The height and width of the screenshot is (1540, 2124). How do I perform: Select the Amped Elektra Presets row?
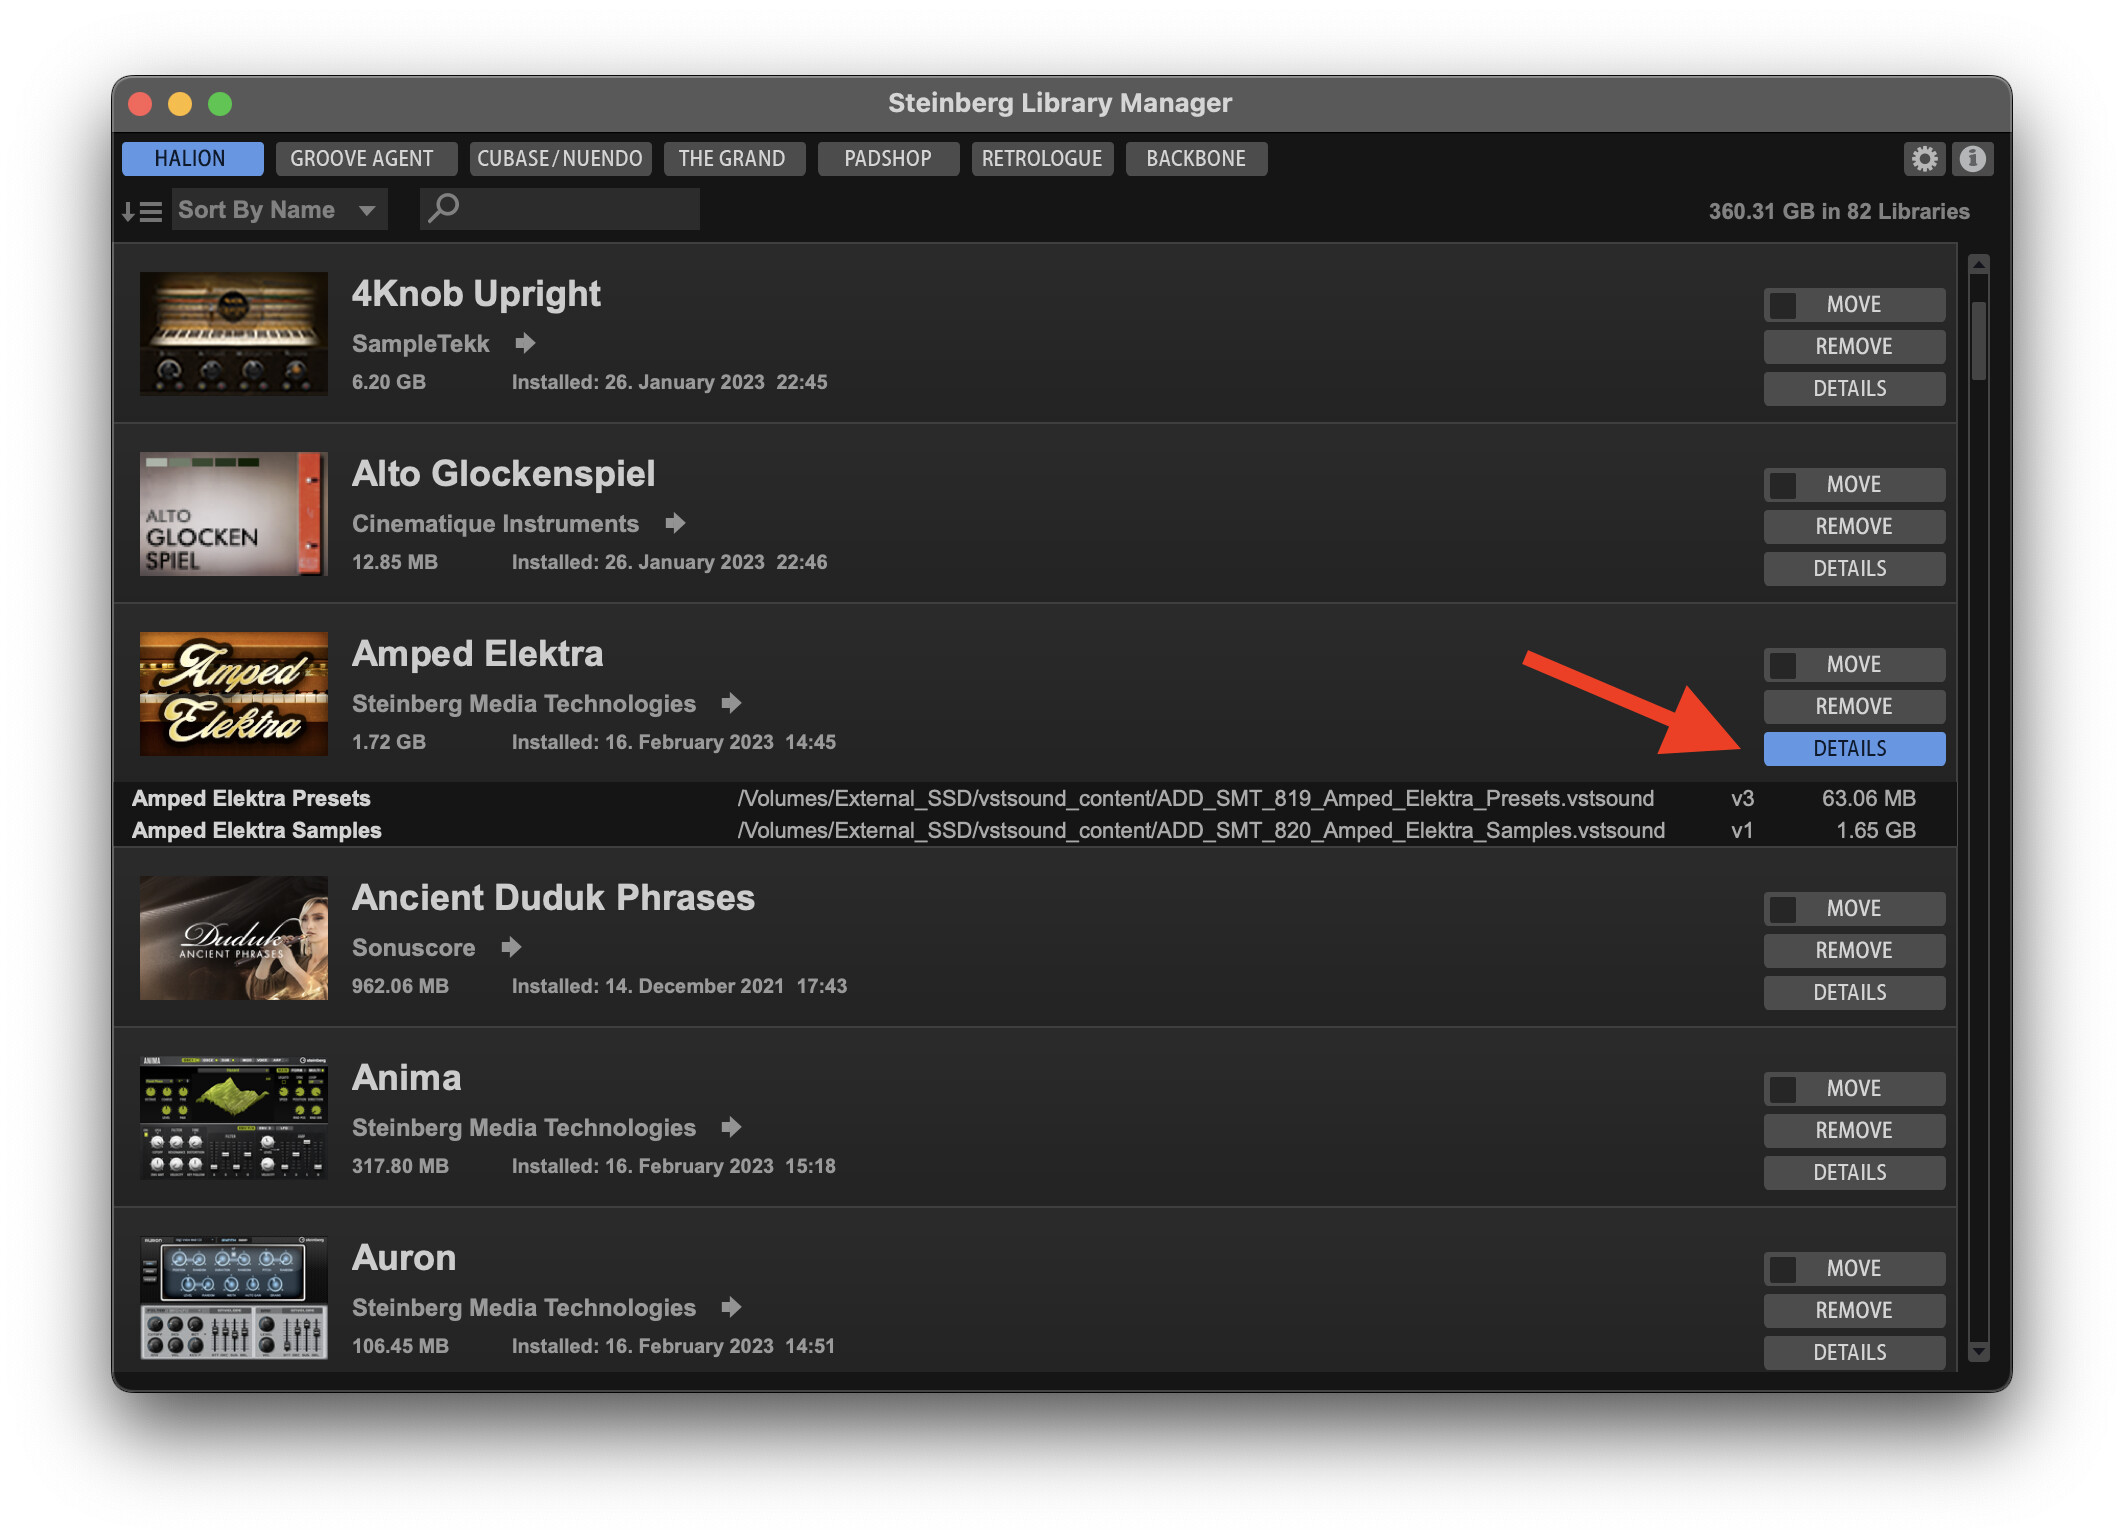pos(1035,798)
